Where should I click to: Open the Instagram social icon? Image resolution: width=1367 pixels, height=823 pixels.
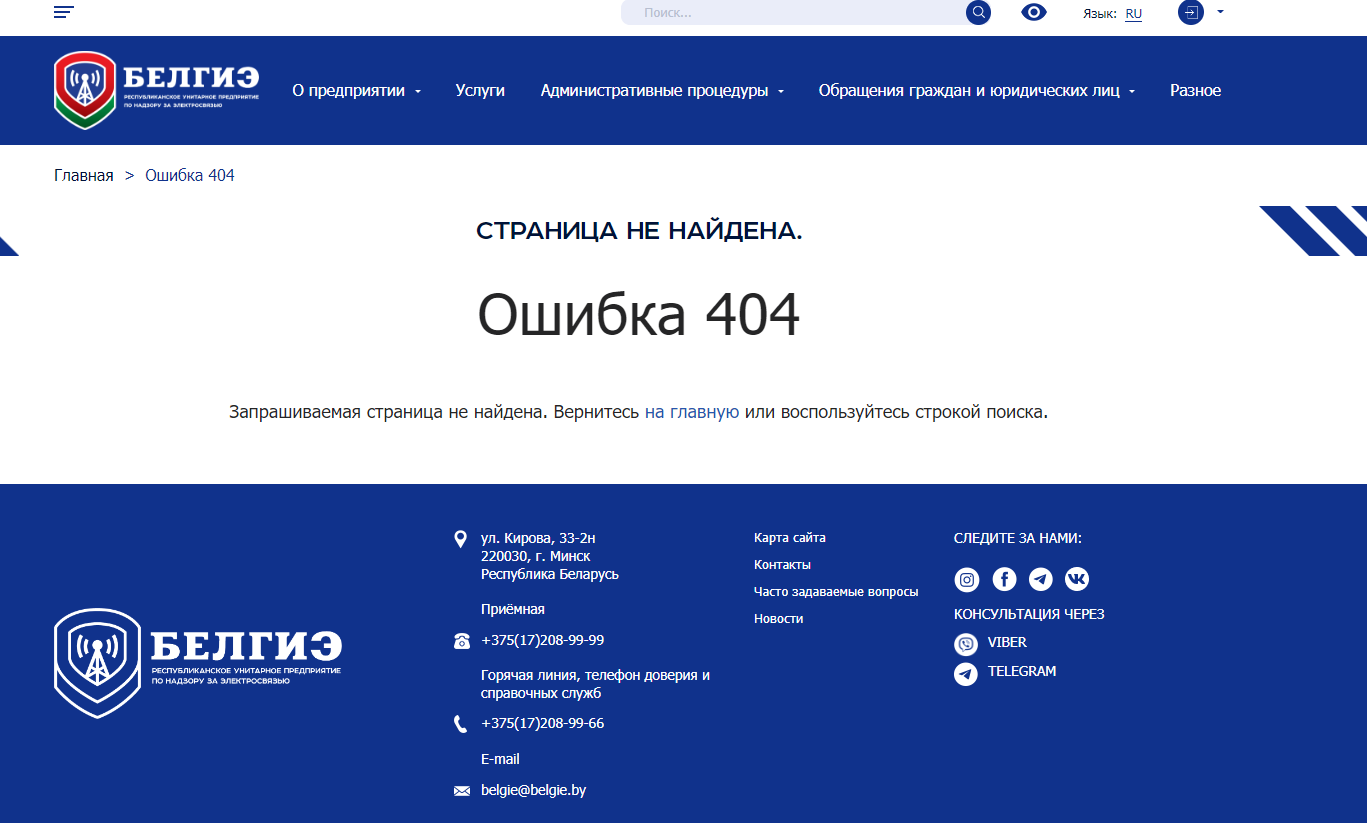(967, 579)
